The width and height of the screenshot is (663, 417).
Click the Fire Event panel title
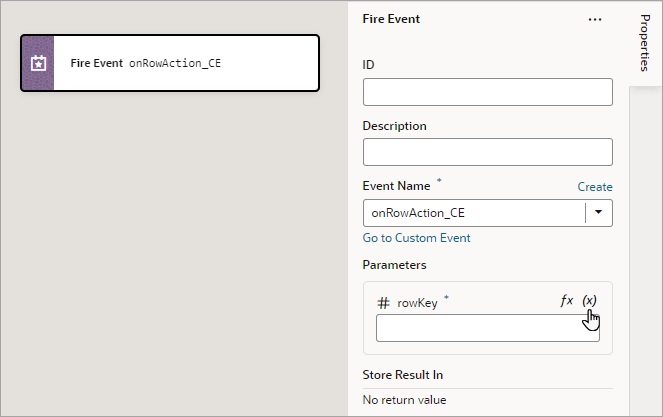[391, 19]
